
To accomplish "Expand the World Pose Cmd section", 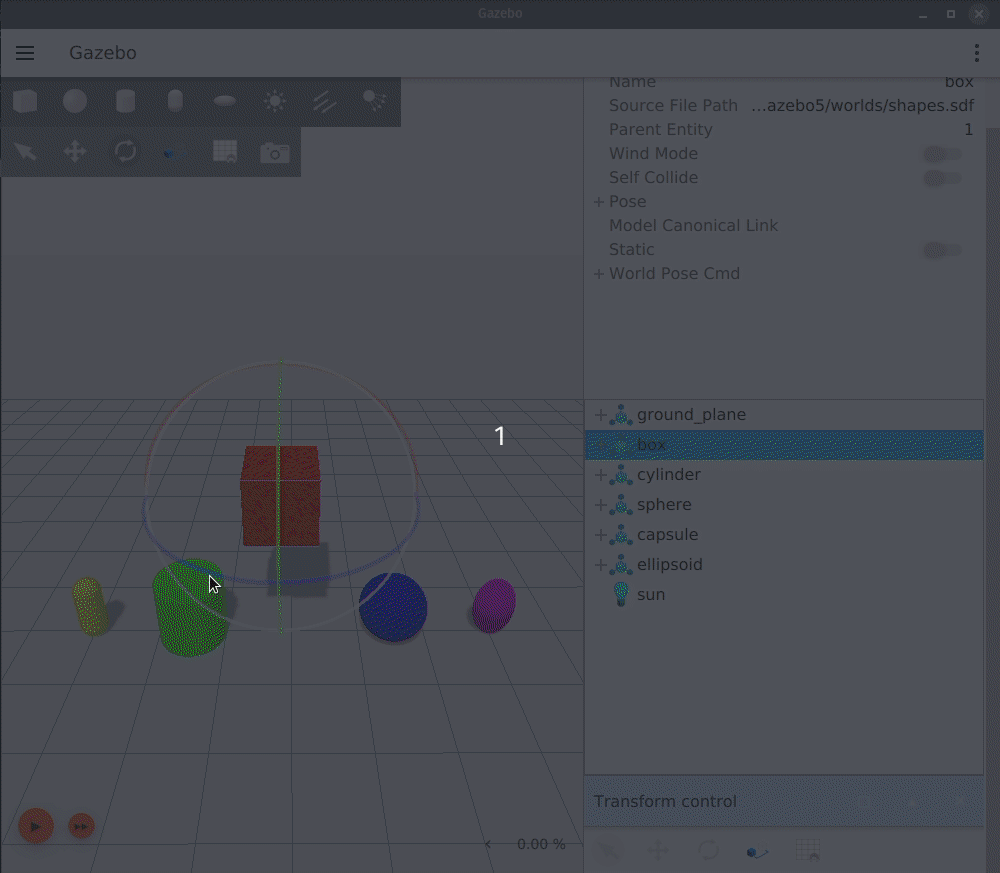I will tap(599, 274).
